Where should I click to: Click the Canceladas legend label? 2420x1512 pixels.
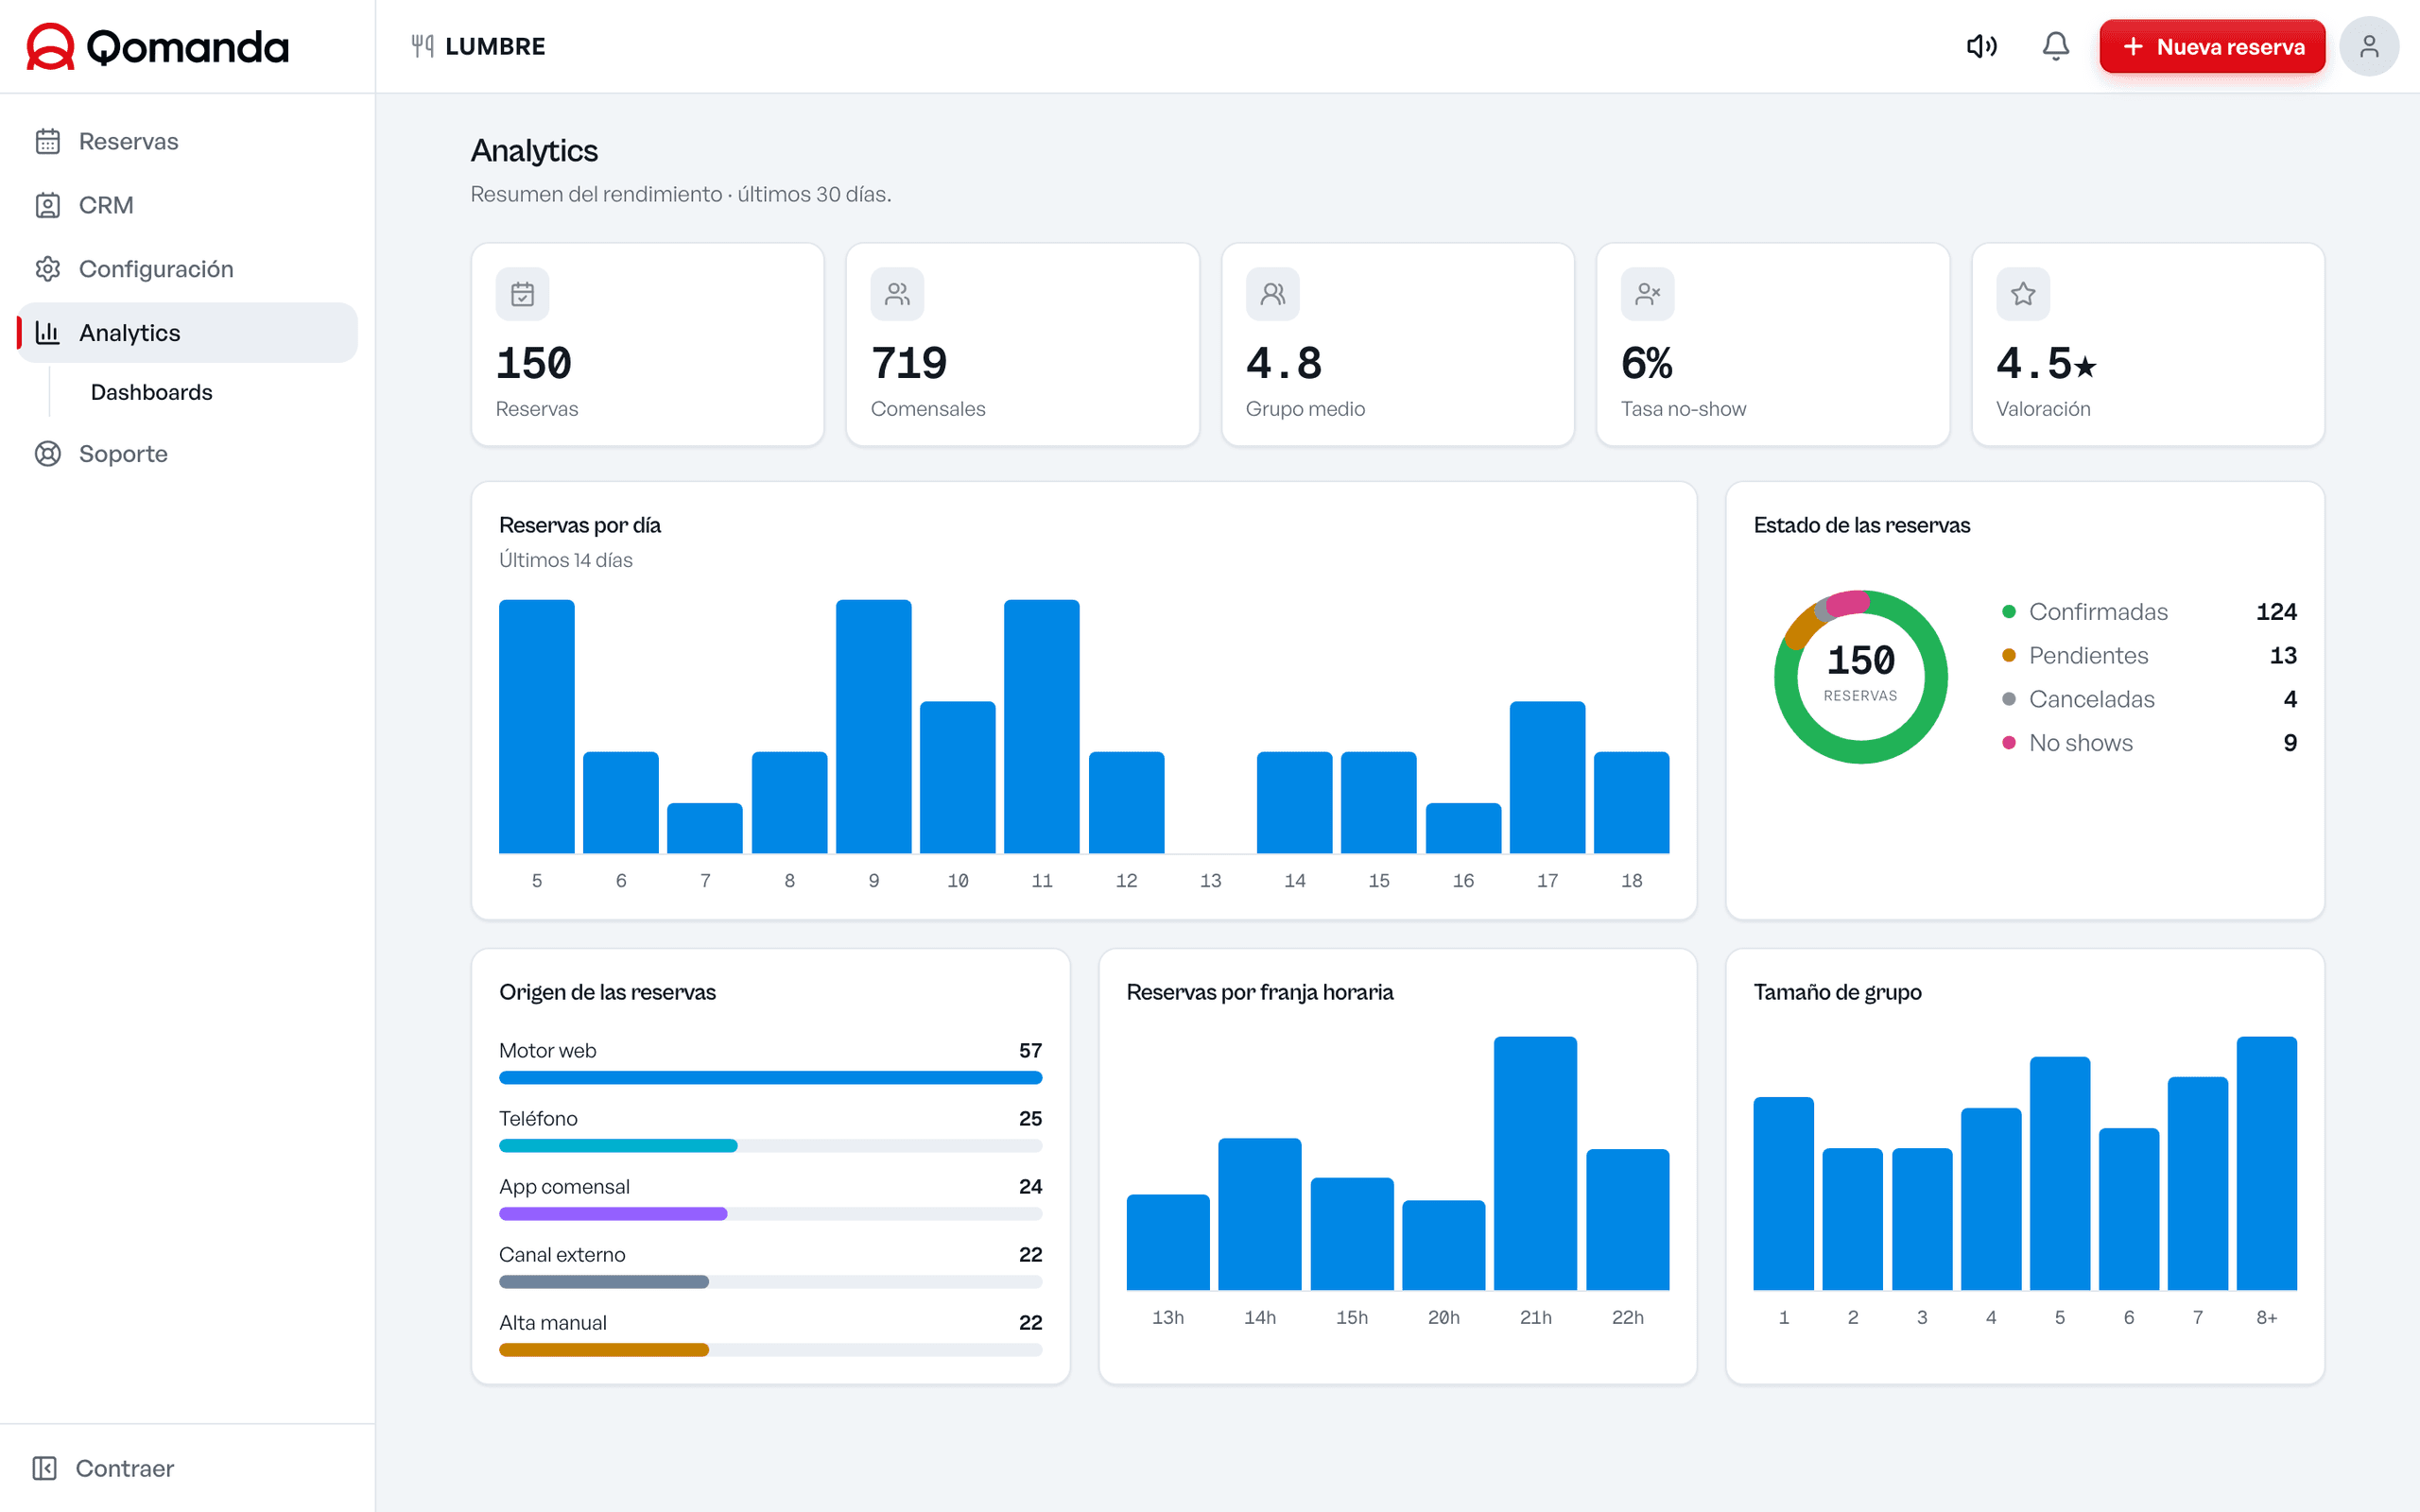click(2091, 700)
